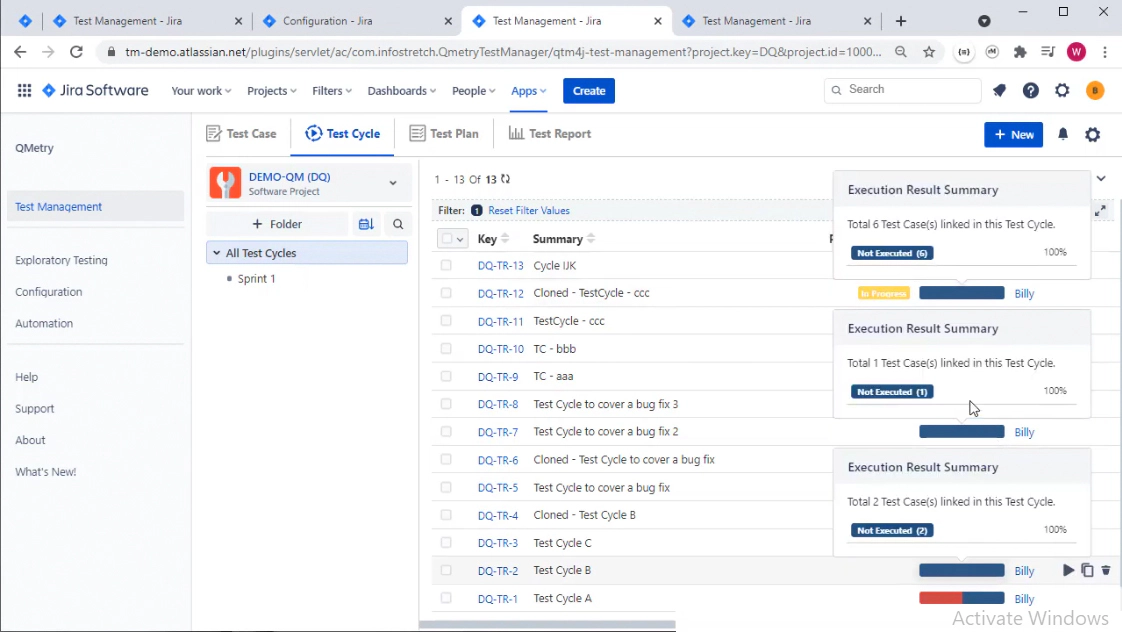Open the notifications bell next to New
This screenshot has height=633, width=1122.
click(1063, 134)
